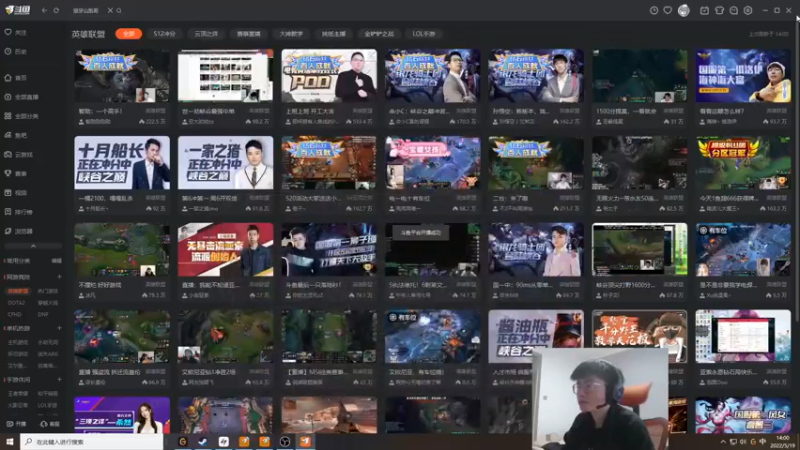This screenshot has width=800, height=450.
Task: Open the POD stream thumbnail
Action: click(329, 76)
